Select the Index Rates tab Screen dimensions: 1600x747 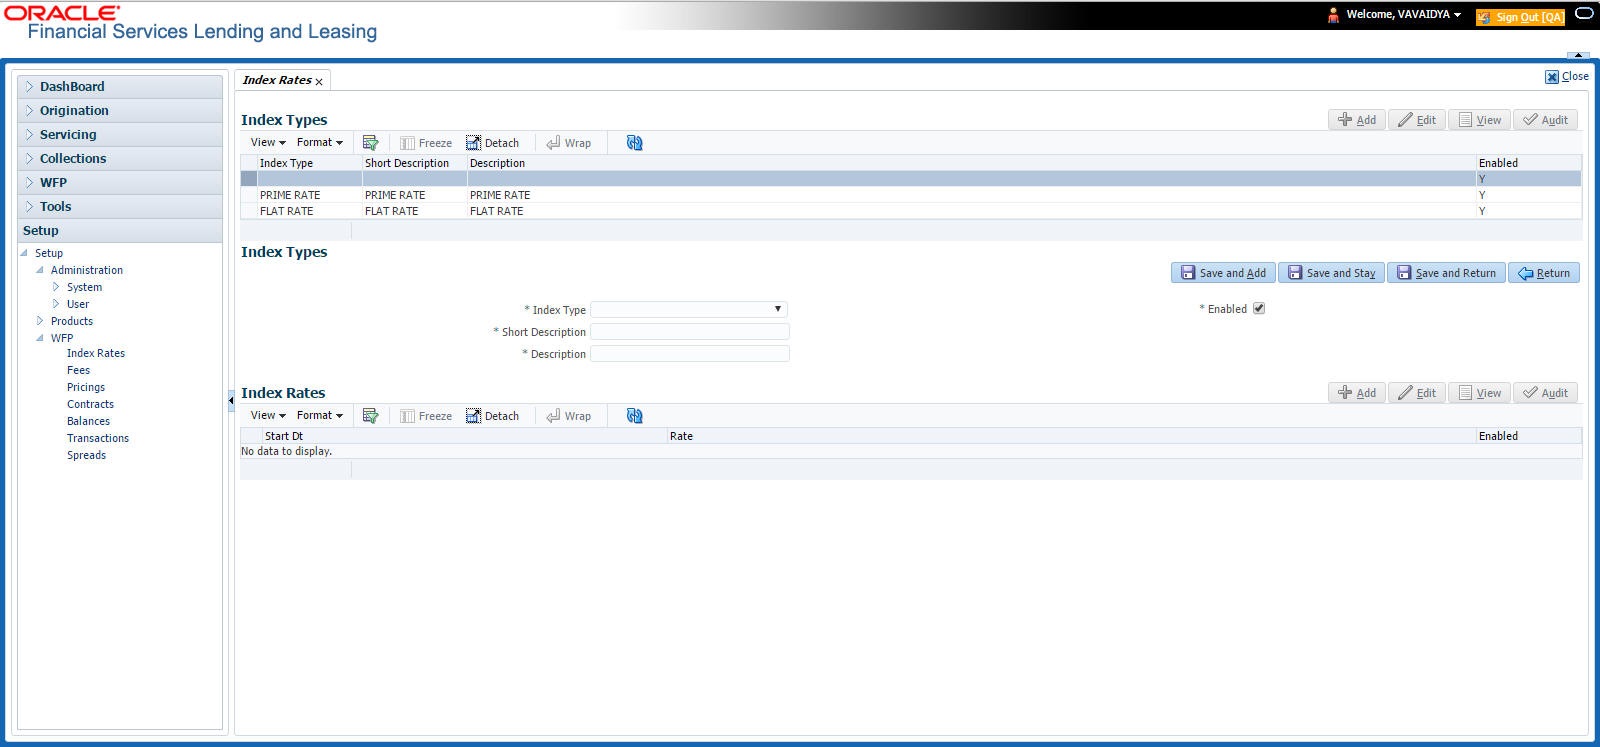tap(277, 80)
